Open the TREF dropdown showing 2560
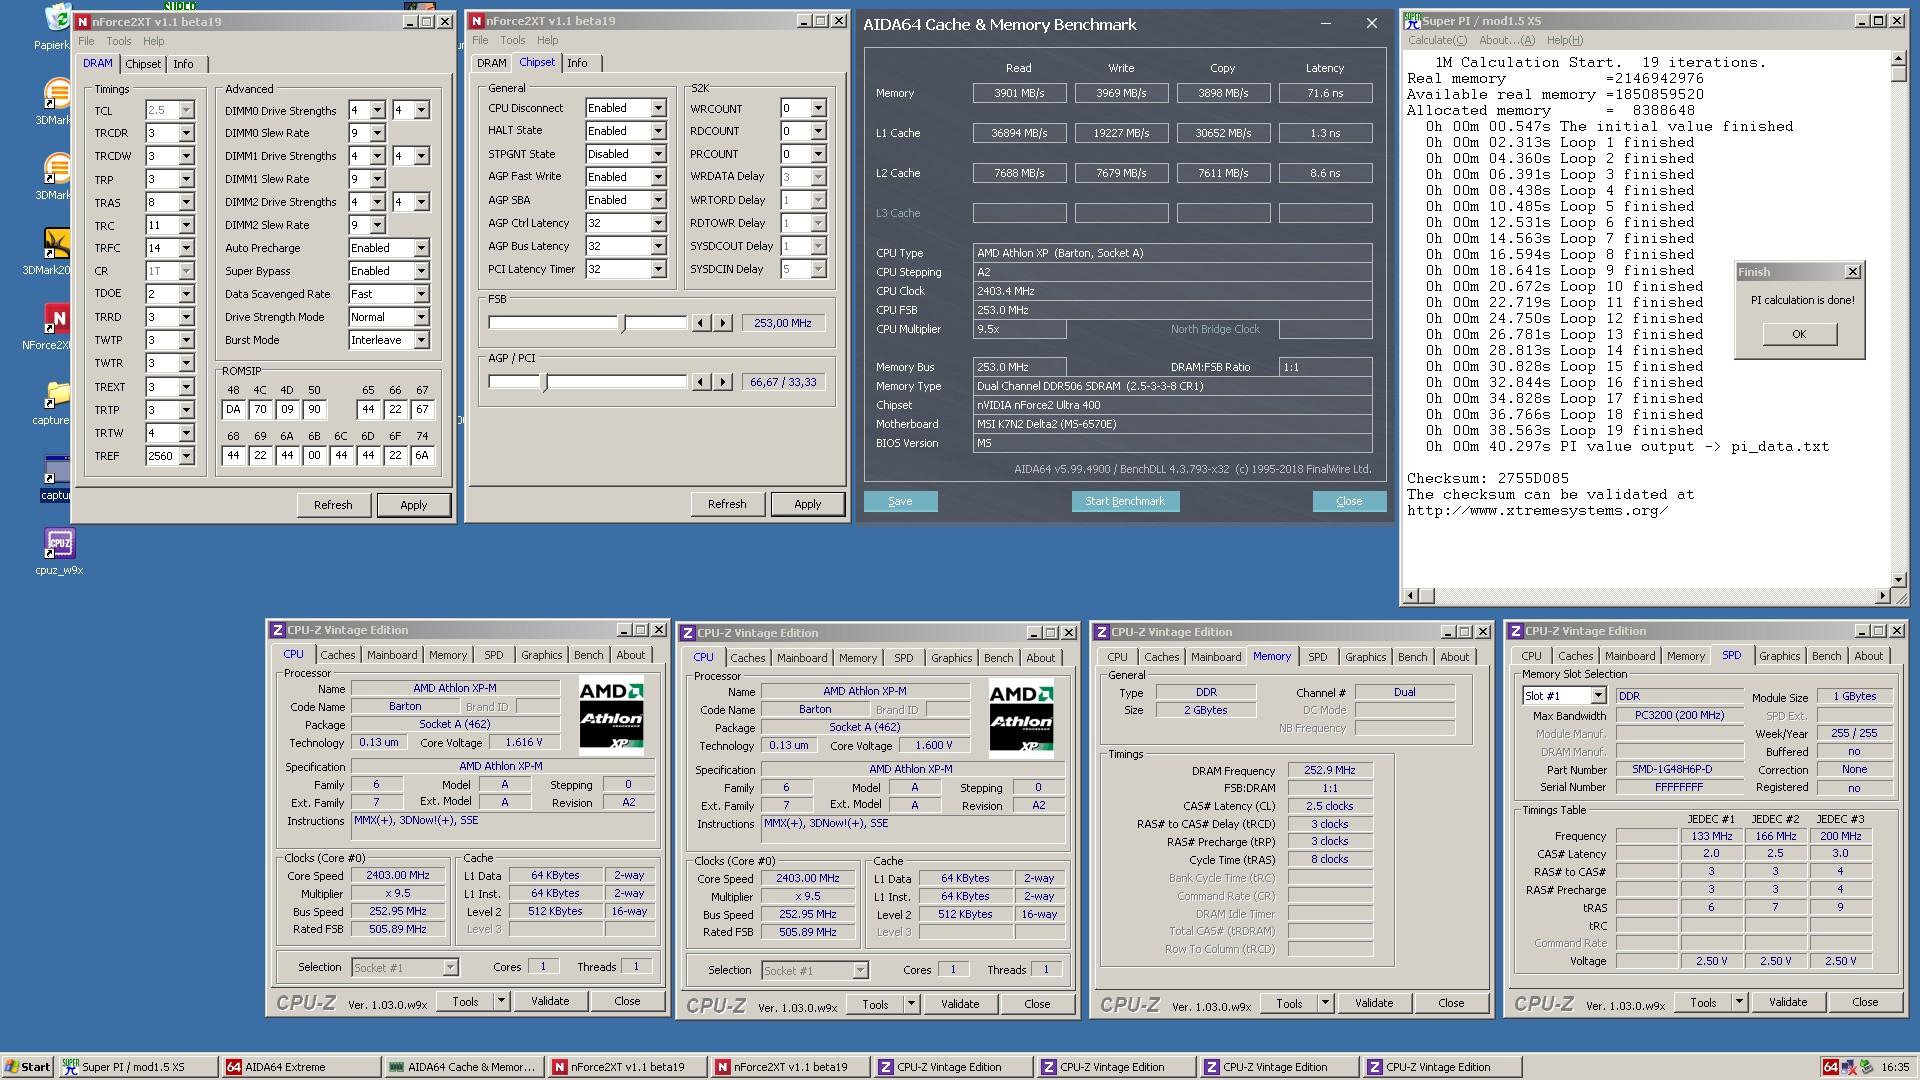 186,456
